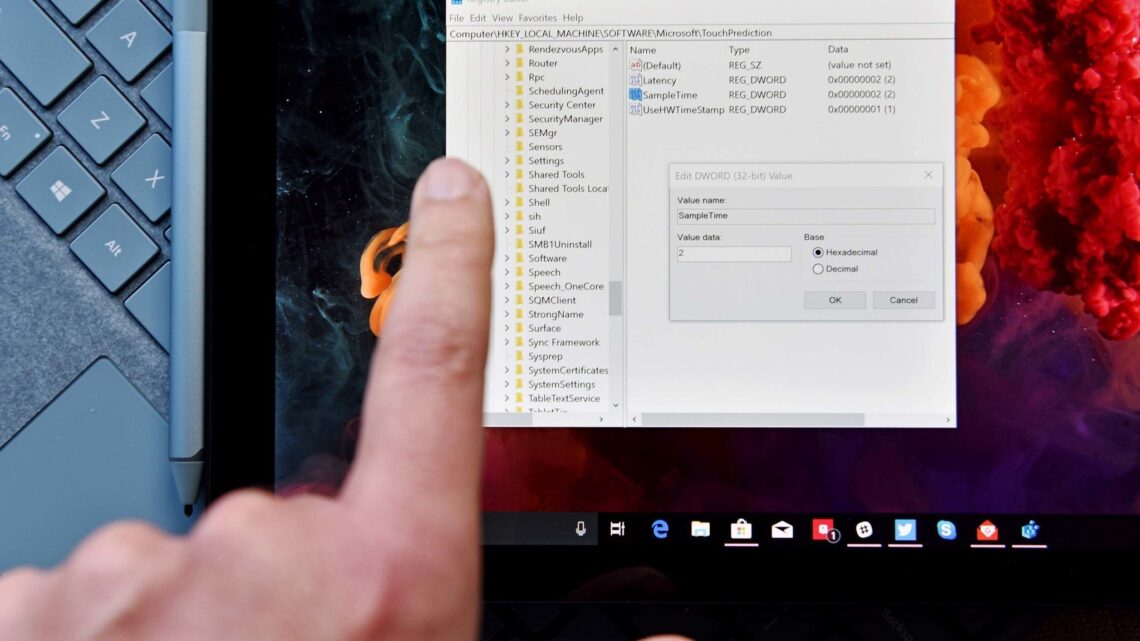Select the TableTextService tree key

pyautogui.click(x=564, y=398)
